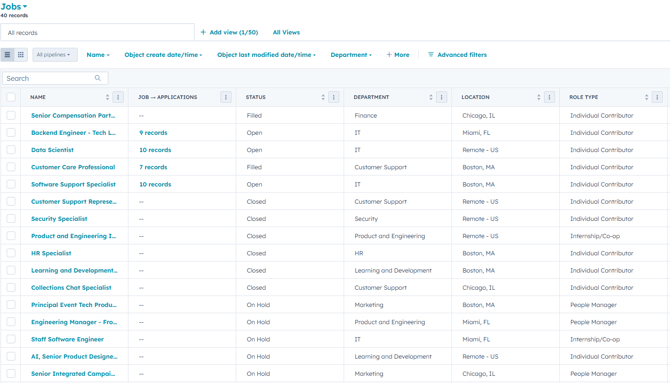Open Product and Engineering Intern record

(73, 236)
